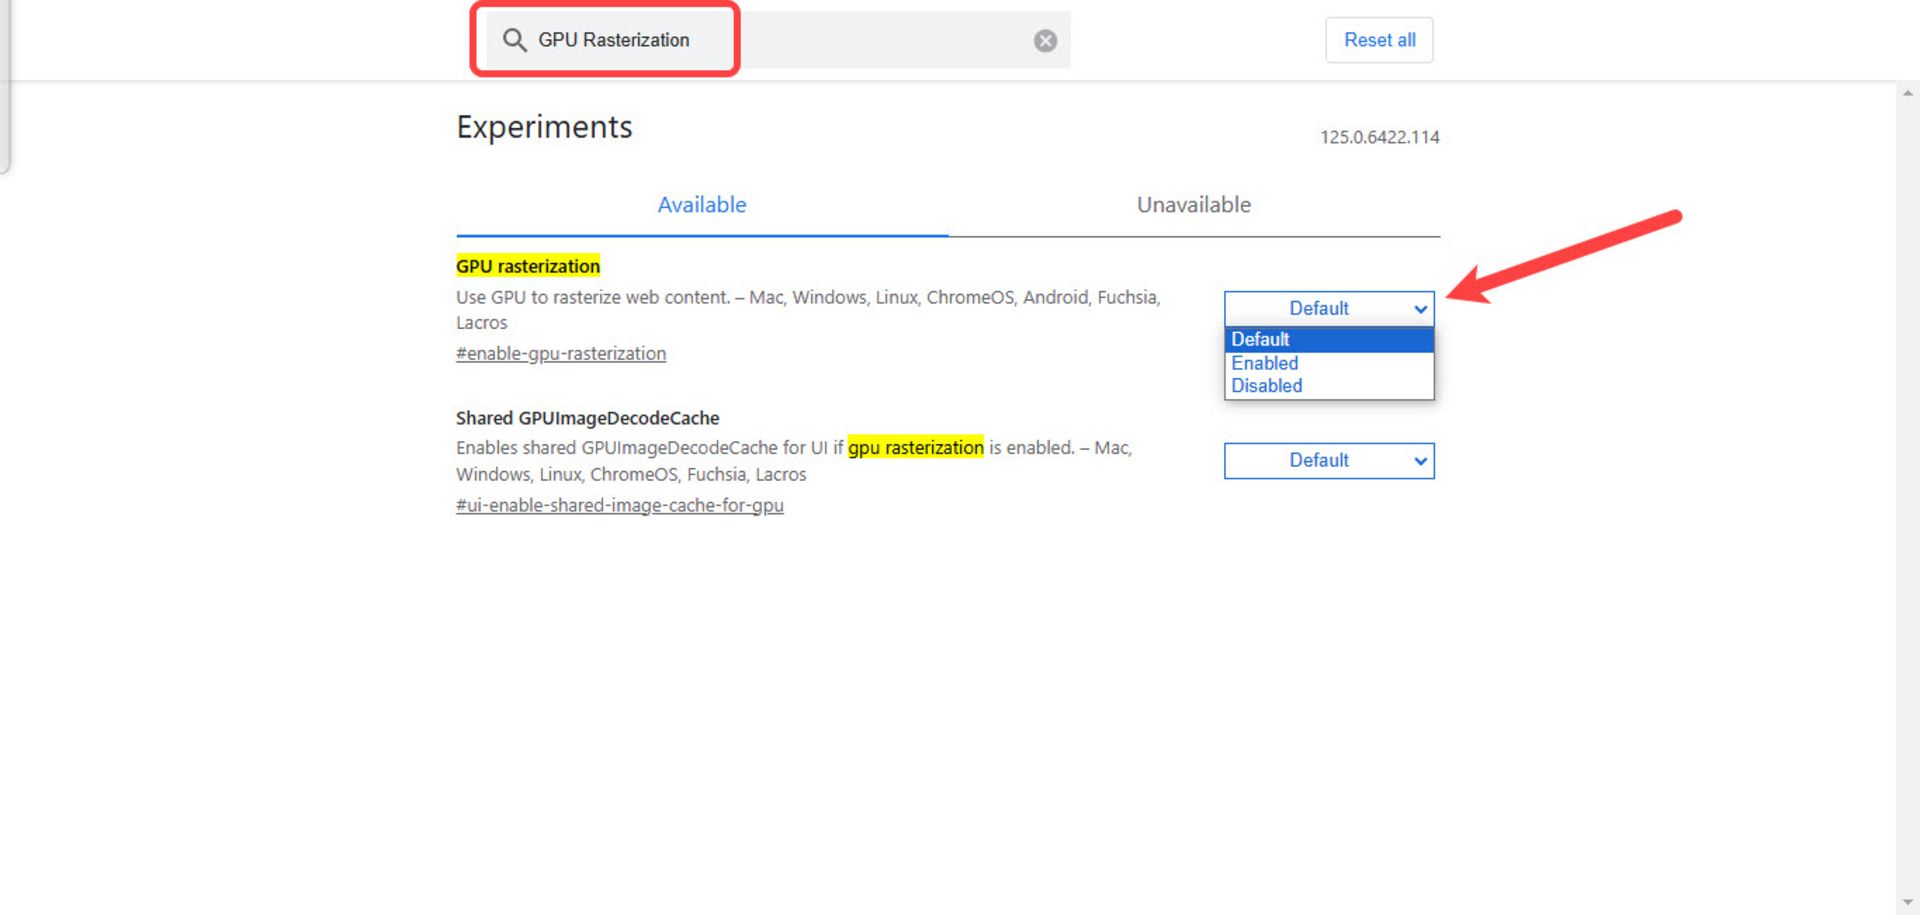Image resolution: width=1920 pixels, height=915 pixels.
Task: Click the 'Use GPU to rasterize web content' description
Action: pyautogui.click(x=808, y=310)
